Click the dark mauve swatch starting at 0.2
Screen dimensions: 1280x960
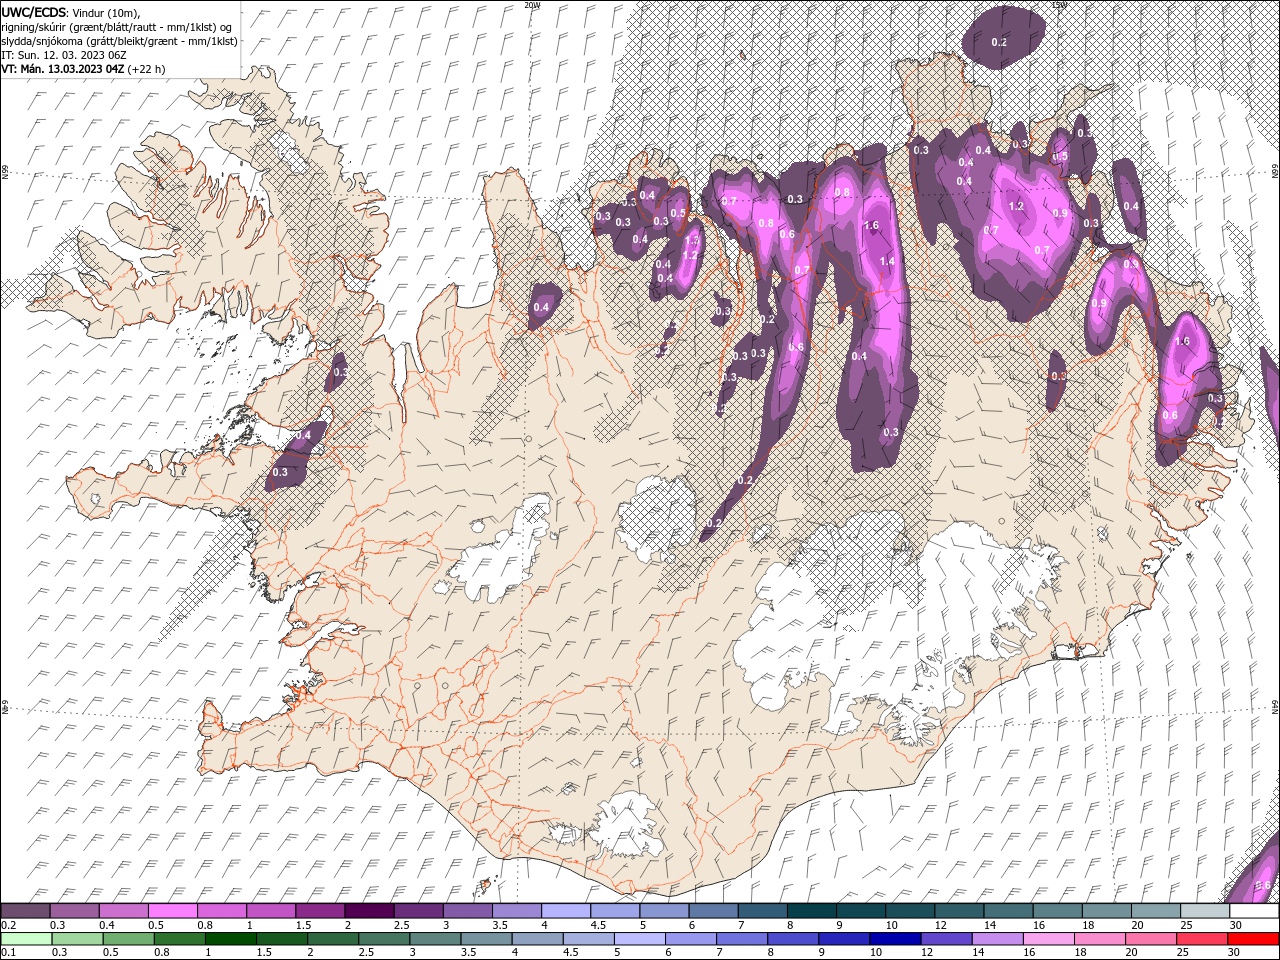[x=26, y=911]
